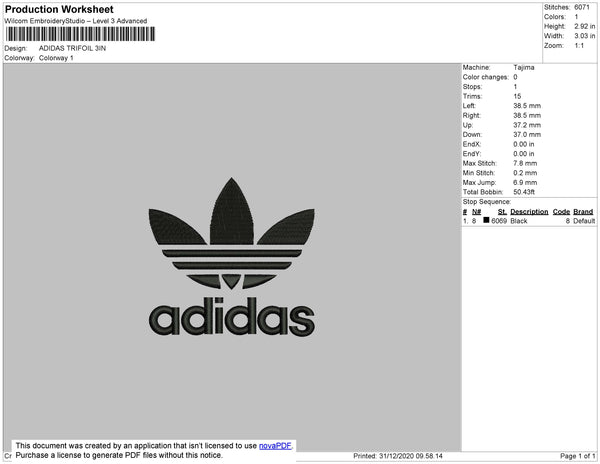Click the Down value '37.0 mm'
Image resolution: width=600 pixels, height=464 pixels.
[x=527, y=135]
